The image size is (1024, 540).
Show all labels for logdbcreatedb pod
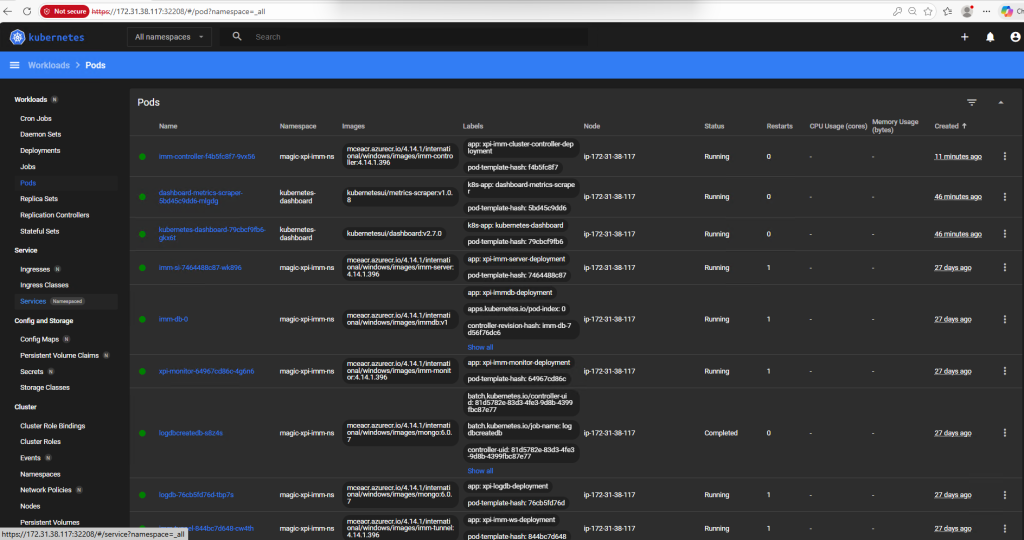[480, 470]
